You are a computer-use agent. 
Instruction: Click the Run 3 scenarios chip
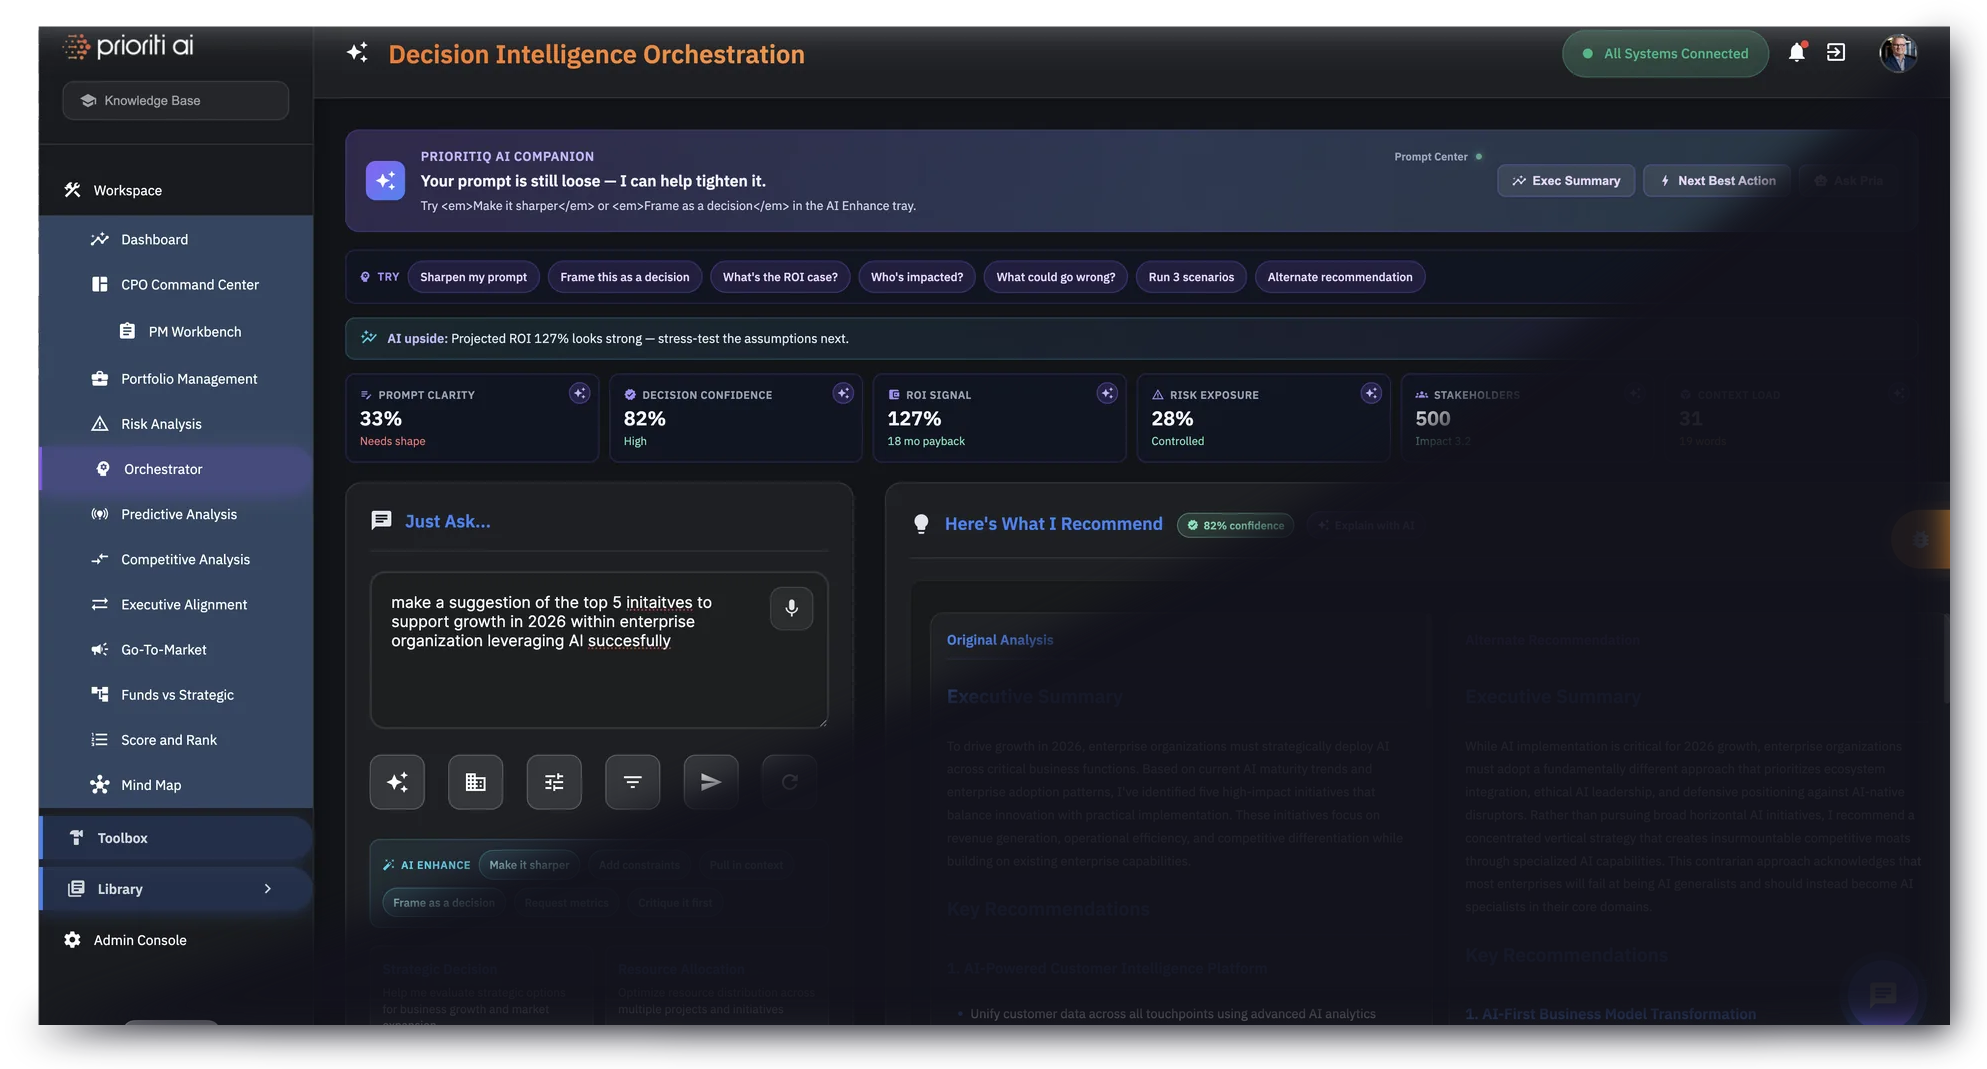point(1191,277)
